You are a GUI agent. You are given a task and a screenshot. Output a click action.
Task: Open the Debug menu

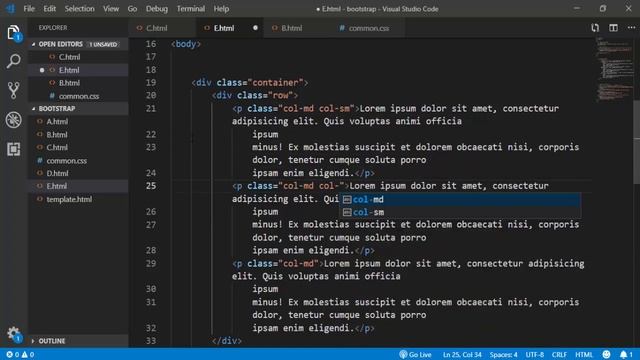coord(157,9)
